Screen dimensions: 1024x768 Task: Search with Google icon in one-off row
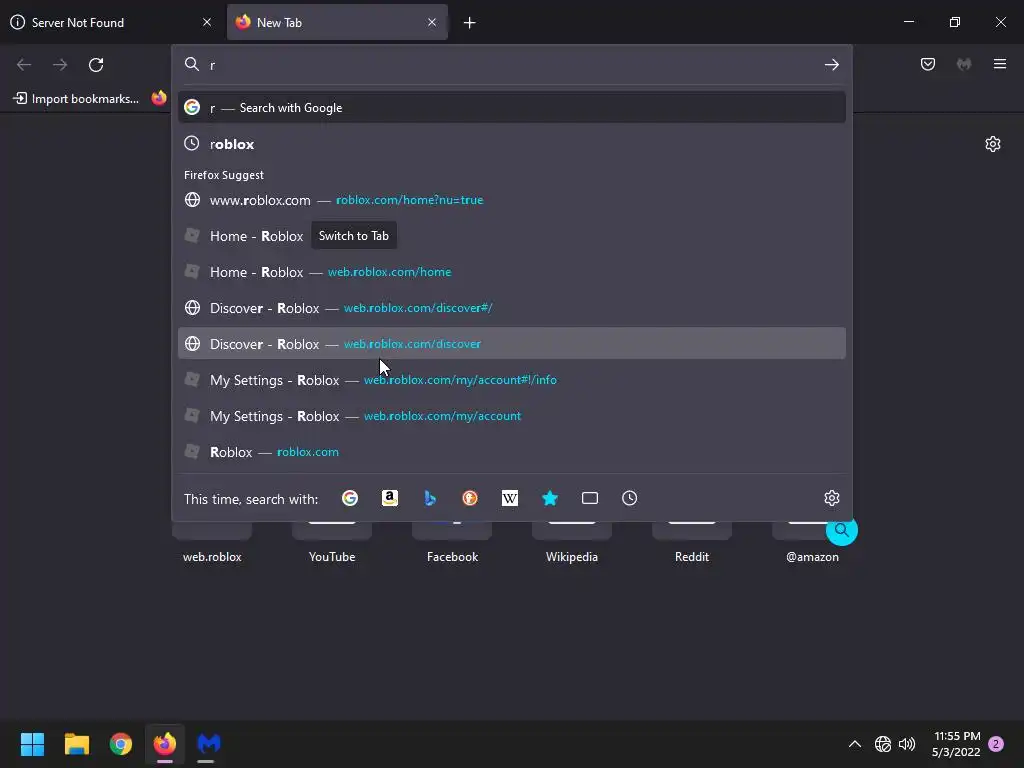350,498
